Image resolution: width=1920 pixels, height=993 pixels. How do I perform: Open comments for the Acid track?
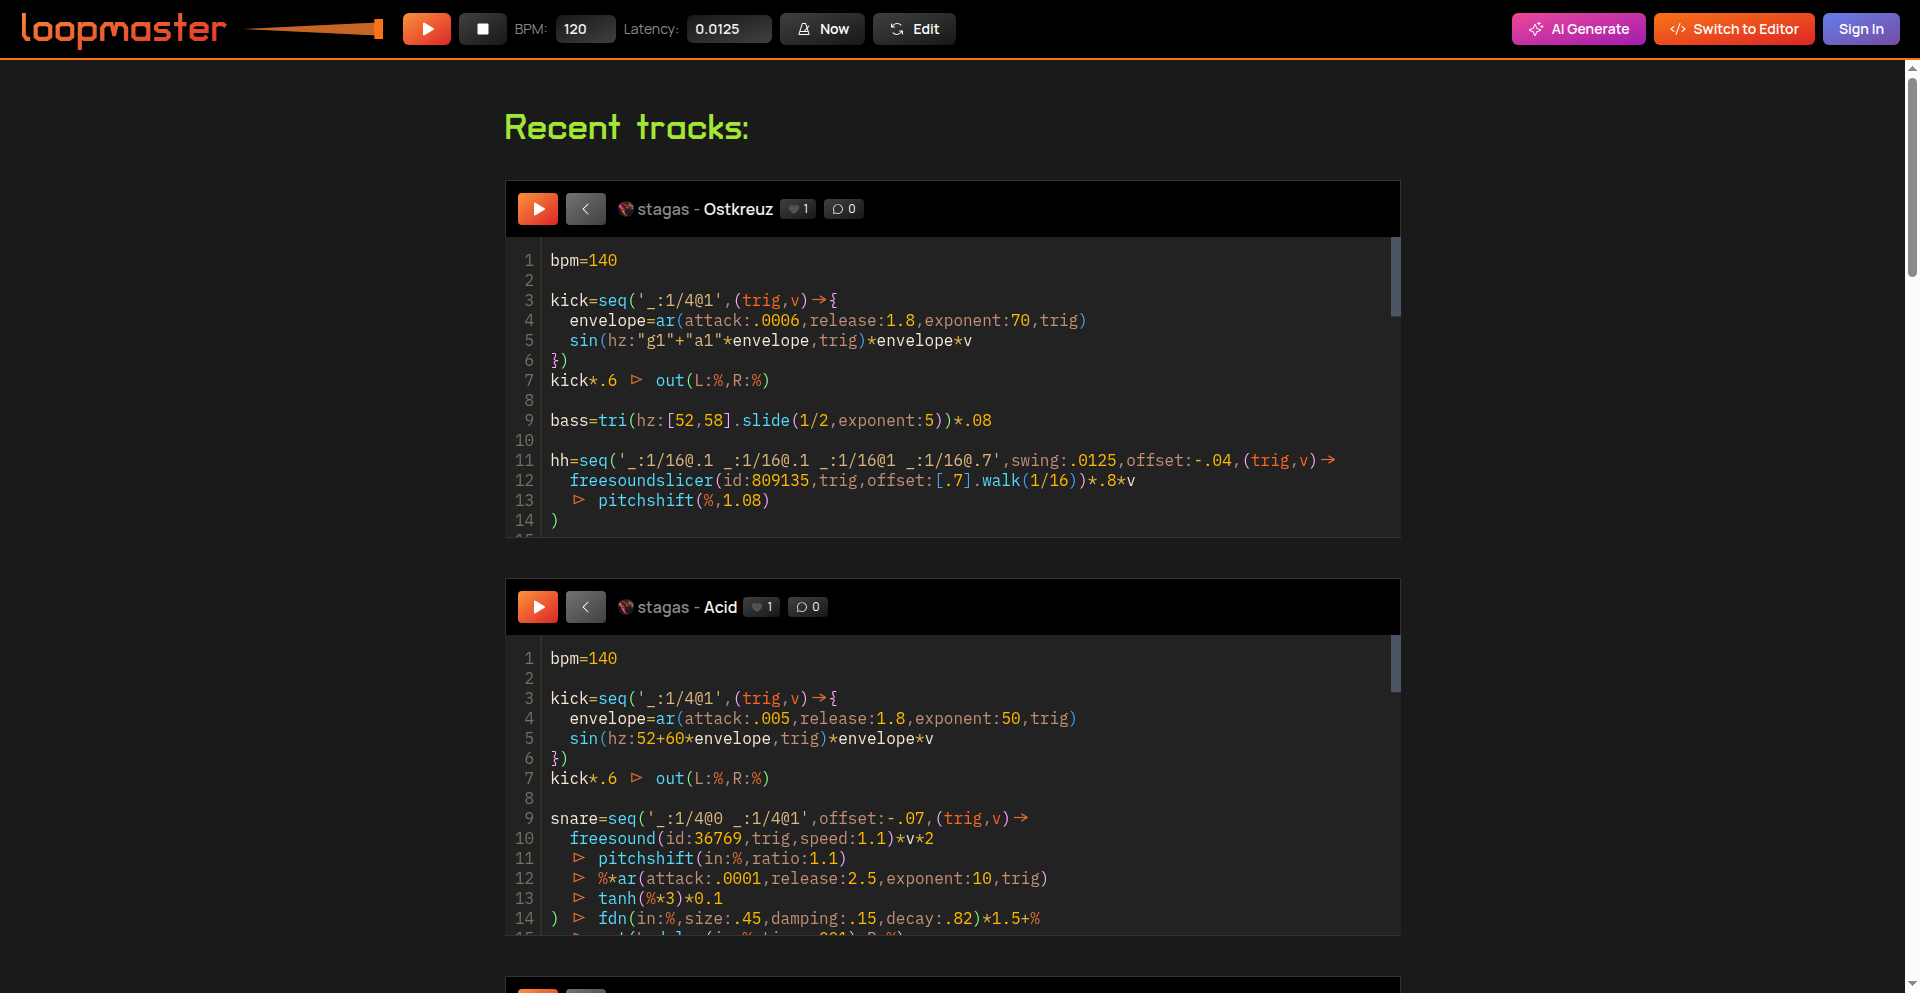[x=808, y=607]
